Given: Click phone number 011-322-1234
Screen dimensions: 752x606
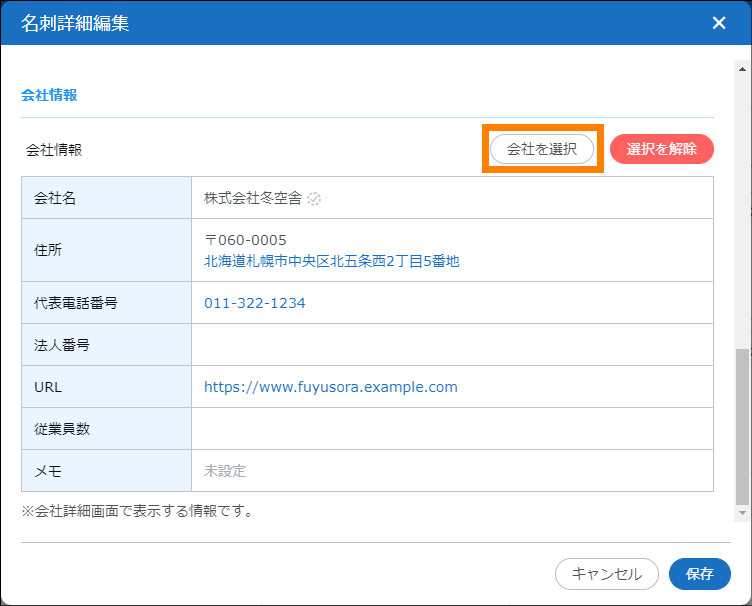Looking at the screenshot, I should 255,303.
